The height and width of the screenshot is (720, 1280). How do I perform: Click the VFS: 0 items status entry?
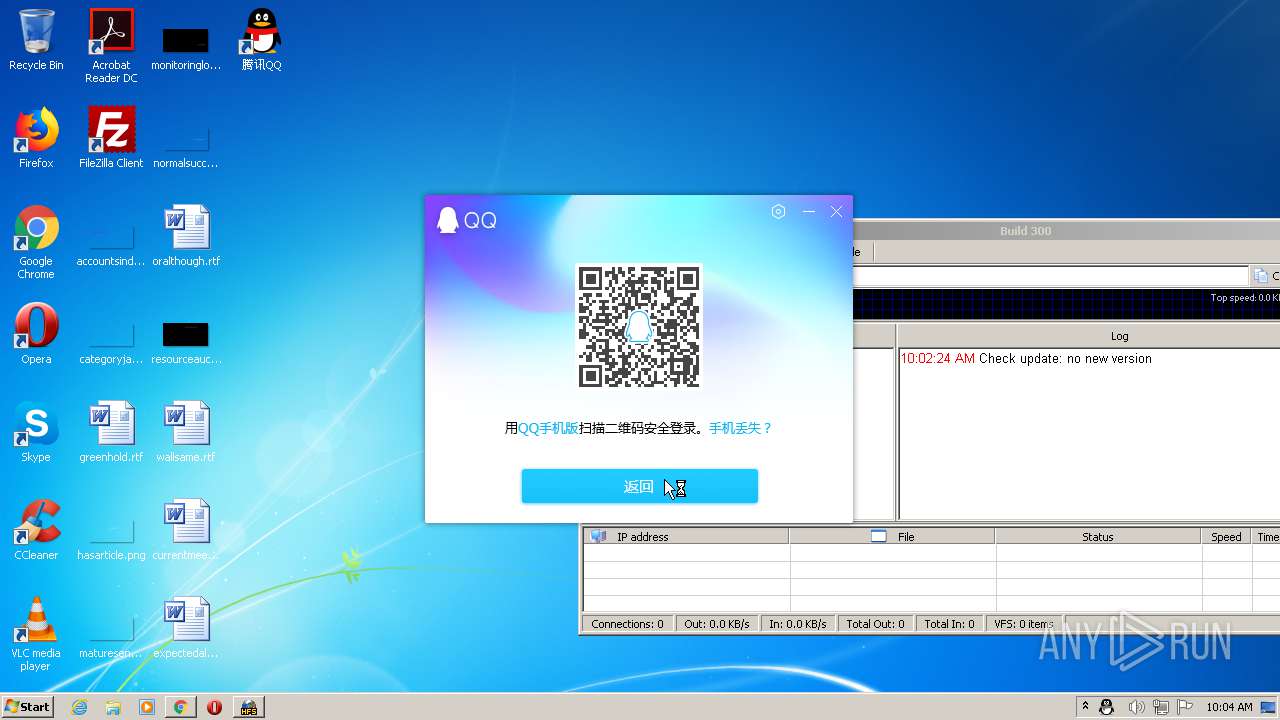tap(1024, 624)
